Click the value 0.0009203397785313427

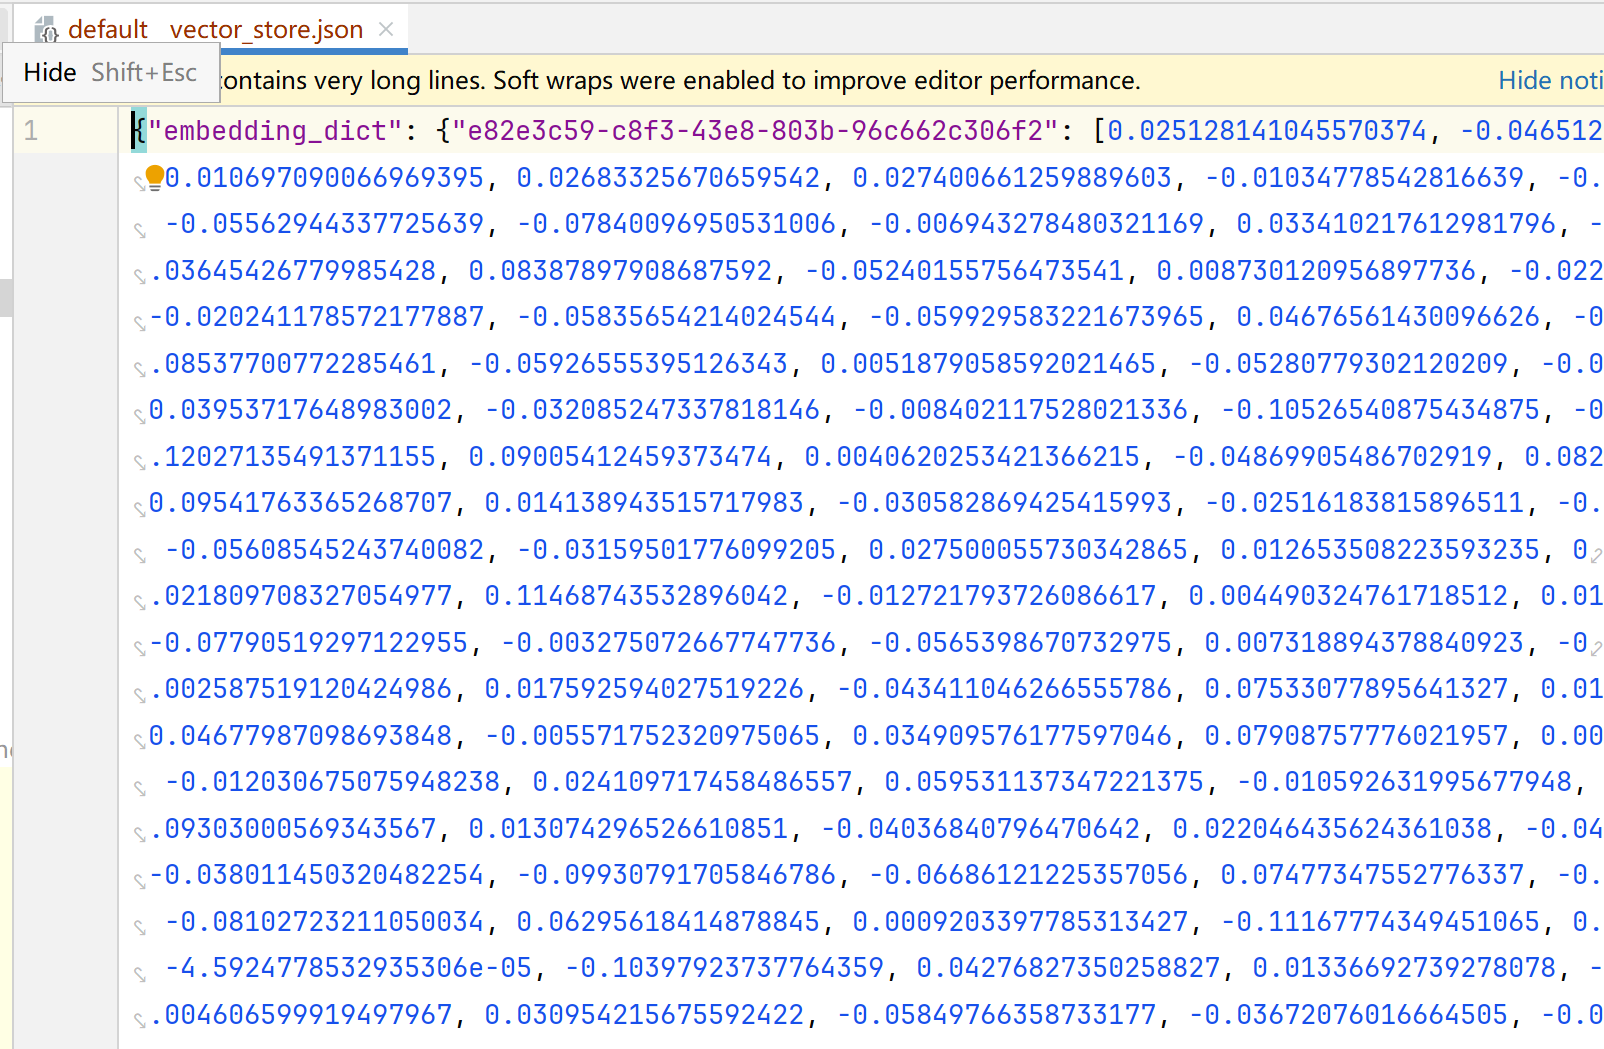(1021, 922)
